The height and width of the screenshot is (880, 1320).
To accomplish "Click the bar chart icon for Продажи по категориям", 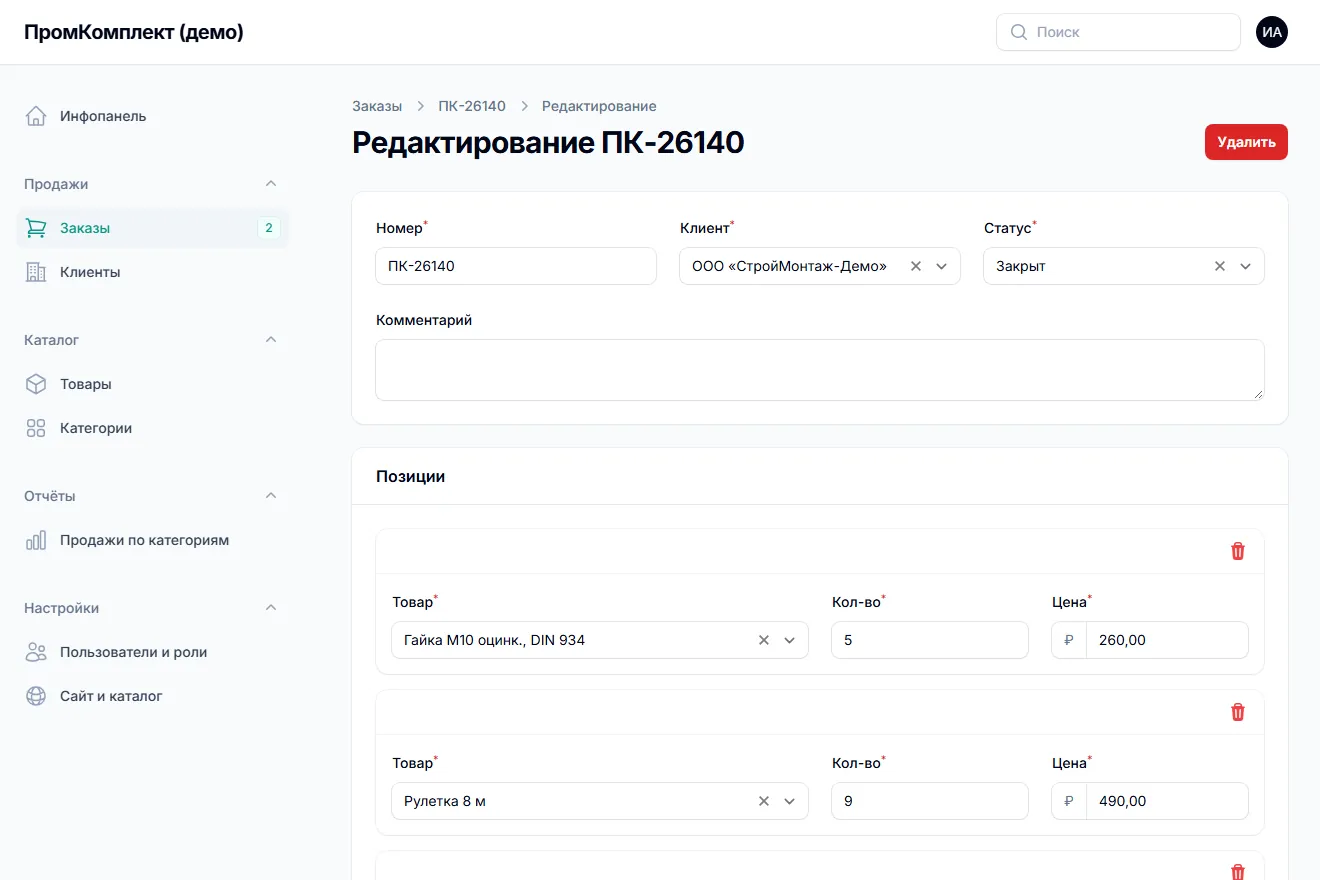I will pos(36,540).
